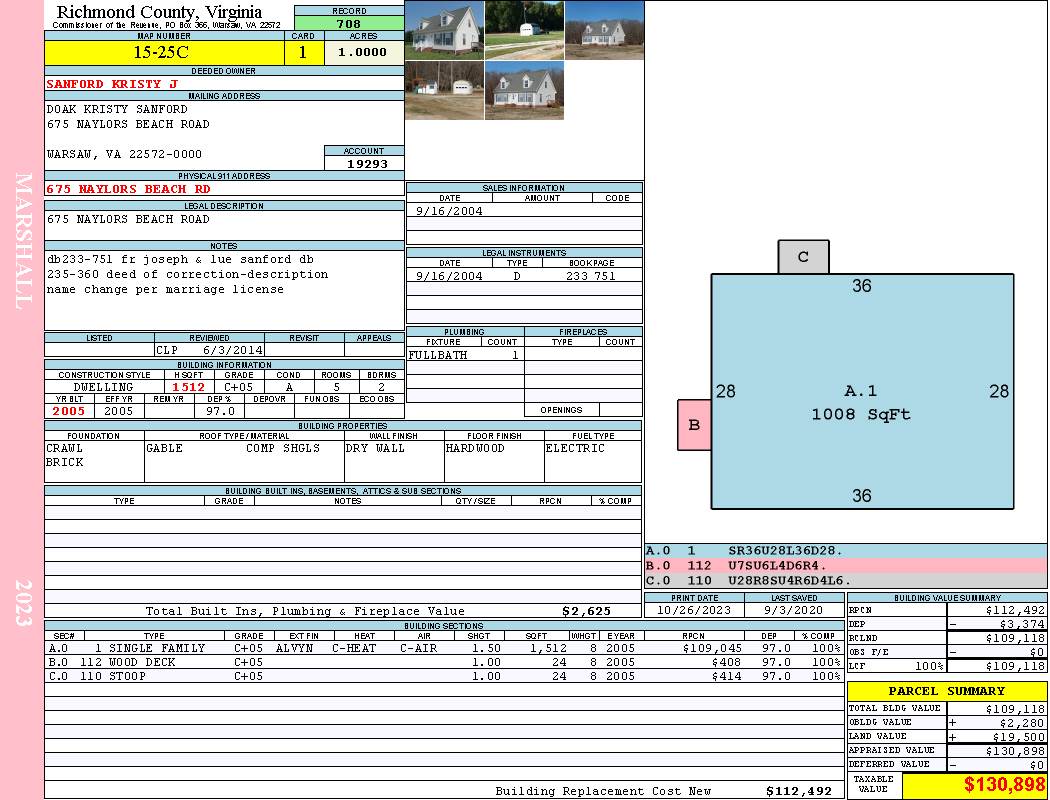
Task: Select the yellow map number 15-25C field
Action: (x=162, y=52)
